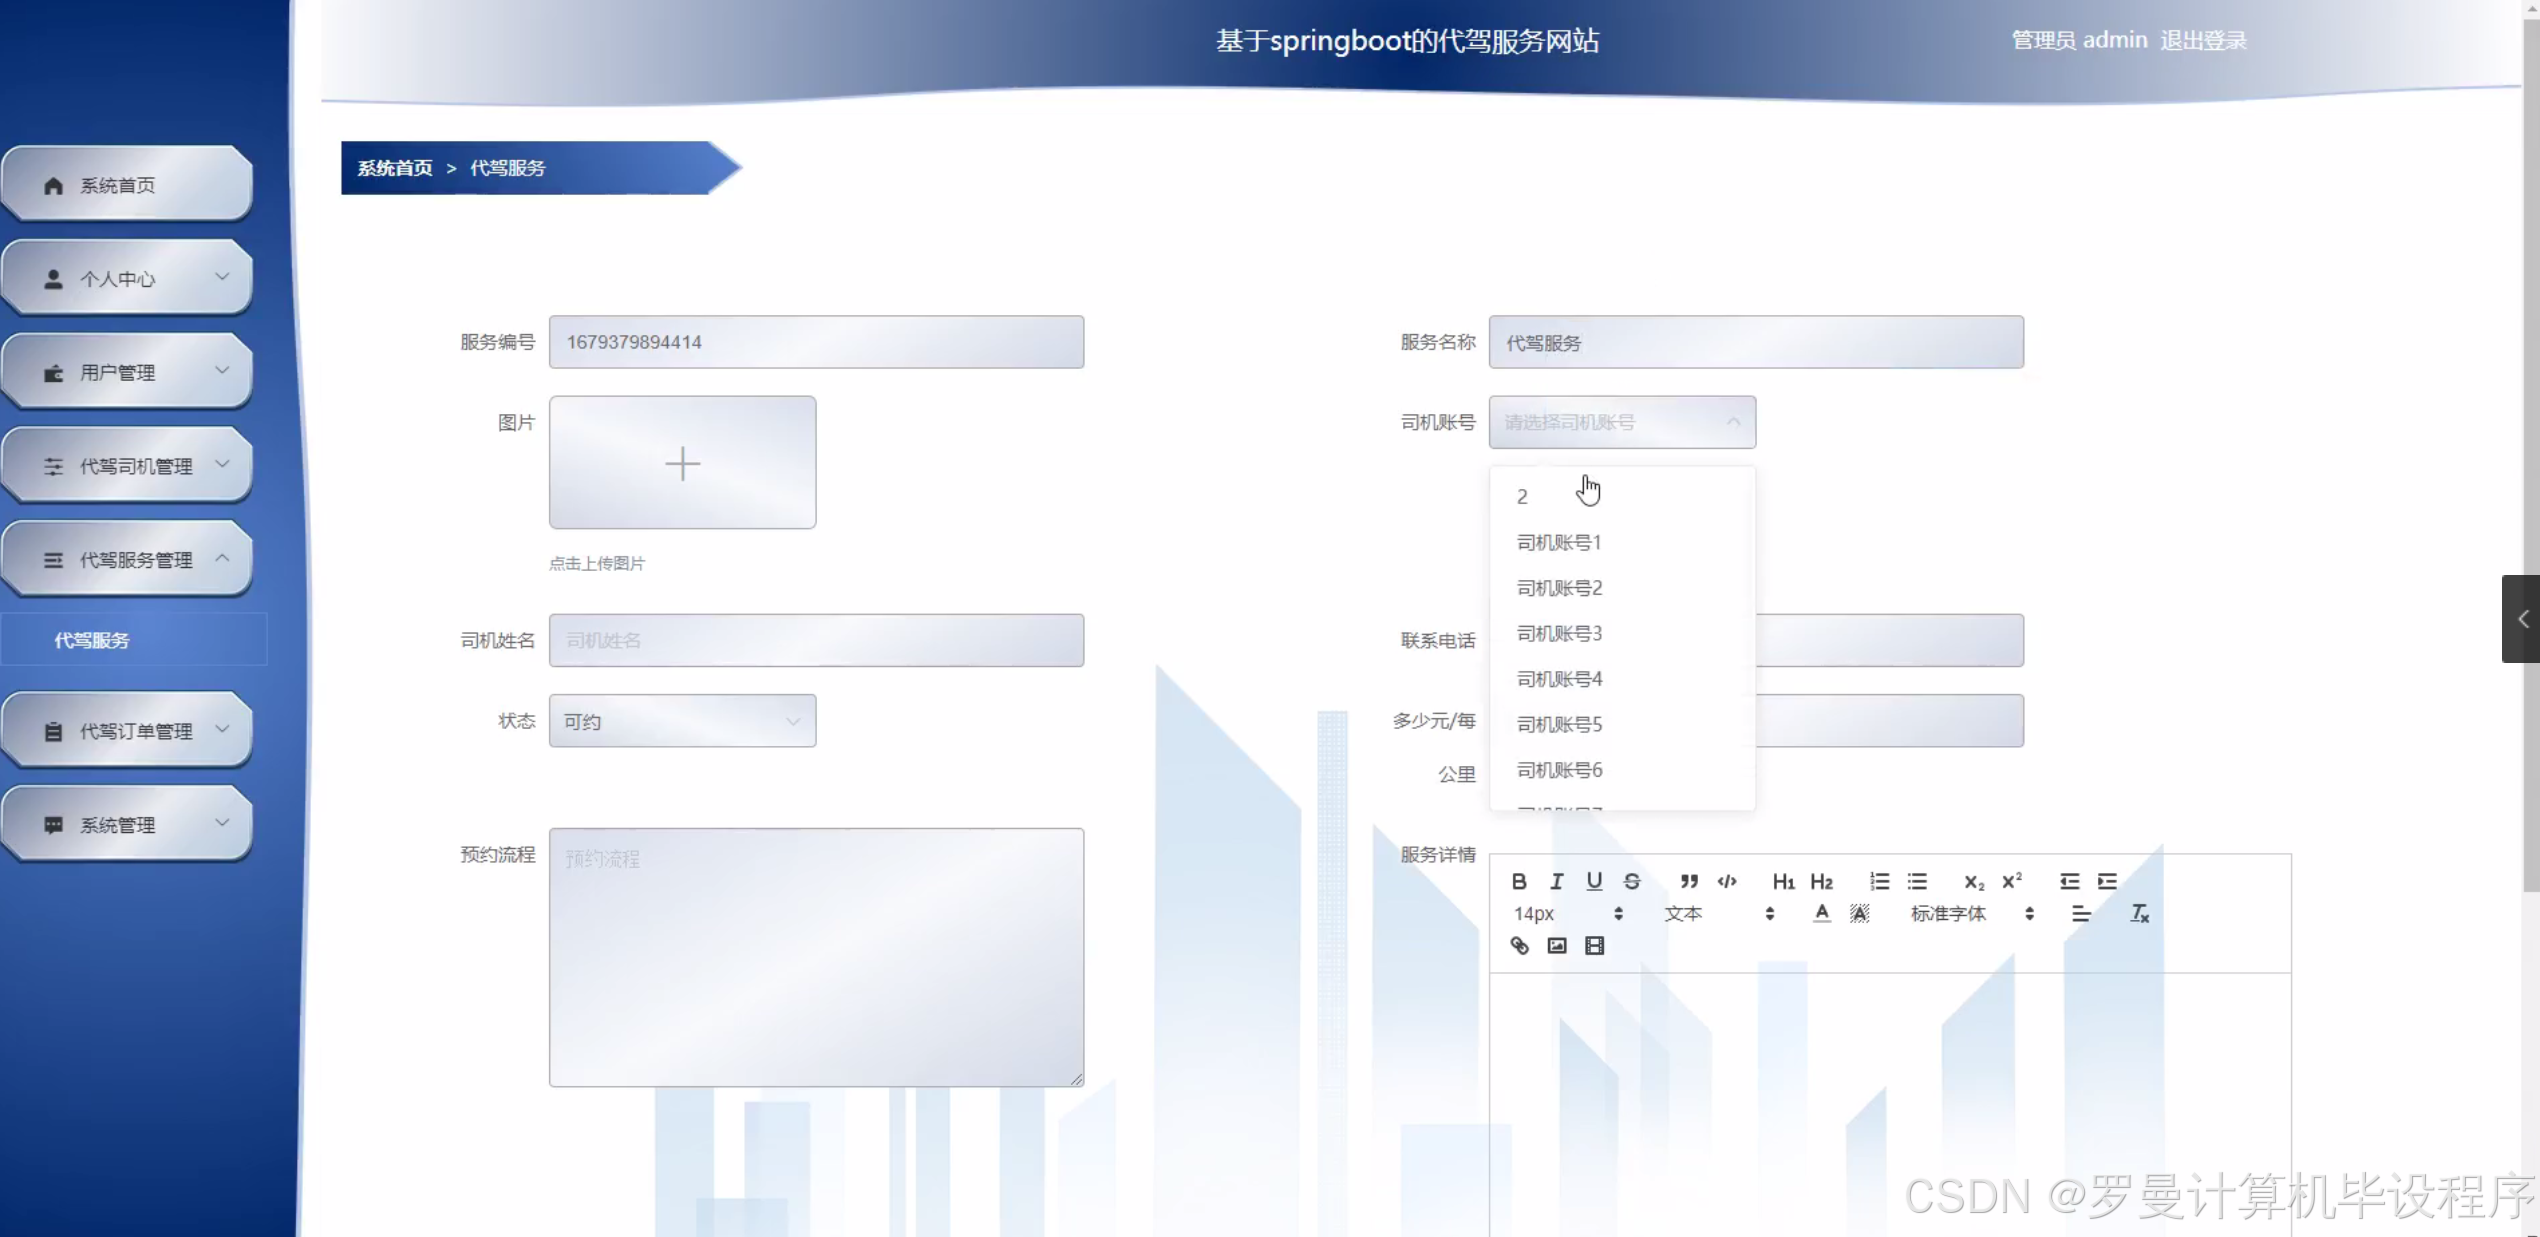2540x1237 pixels.
Task: Click the image upload plus box
Action: pos(682,463)
